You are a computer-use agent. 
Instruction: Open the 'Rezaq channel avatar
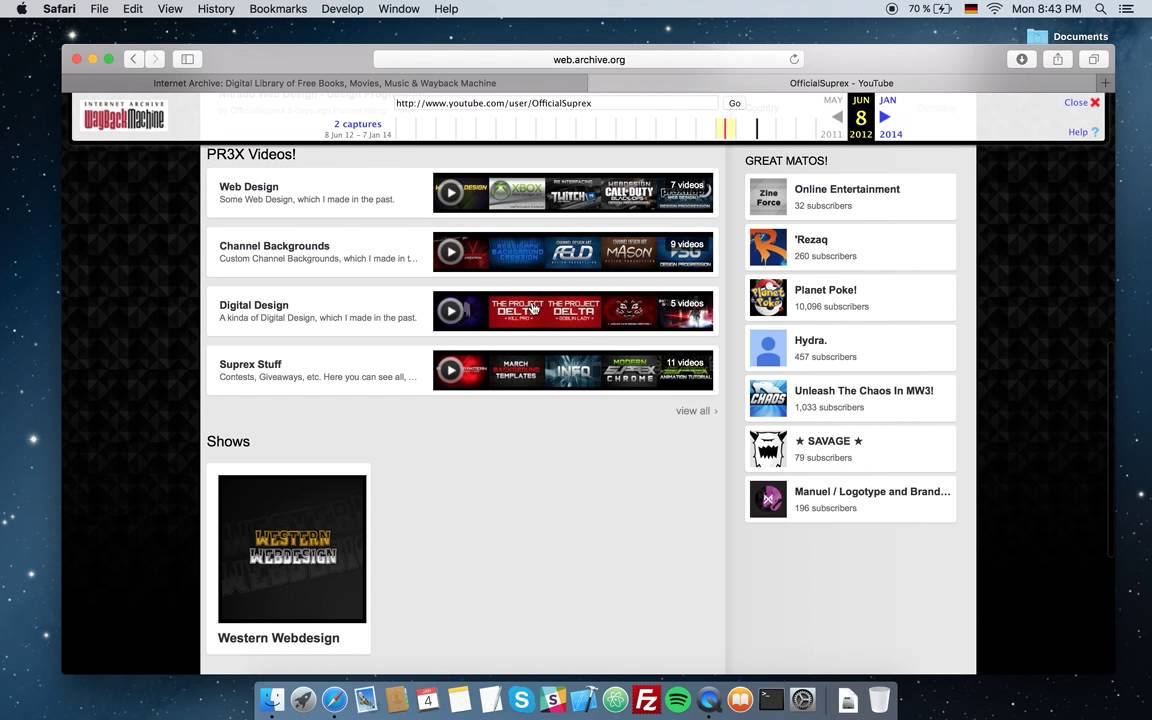coord(768,247)
